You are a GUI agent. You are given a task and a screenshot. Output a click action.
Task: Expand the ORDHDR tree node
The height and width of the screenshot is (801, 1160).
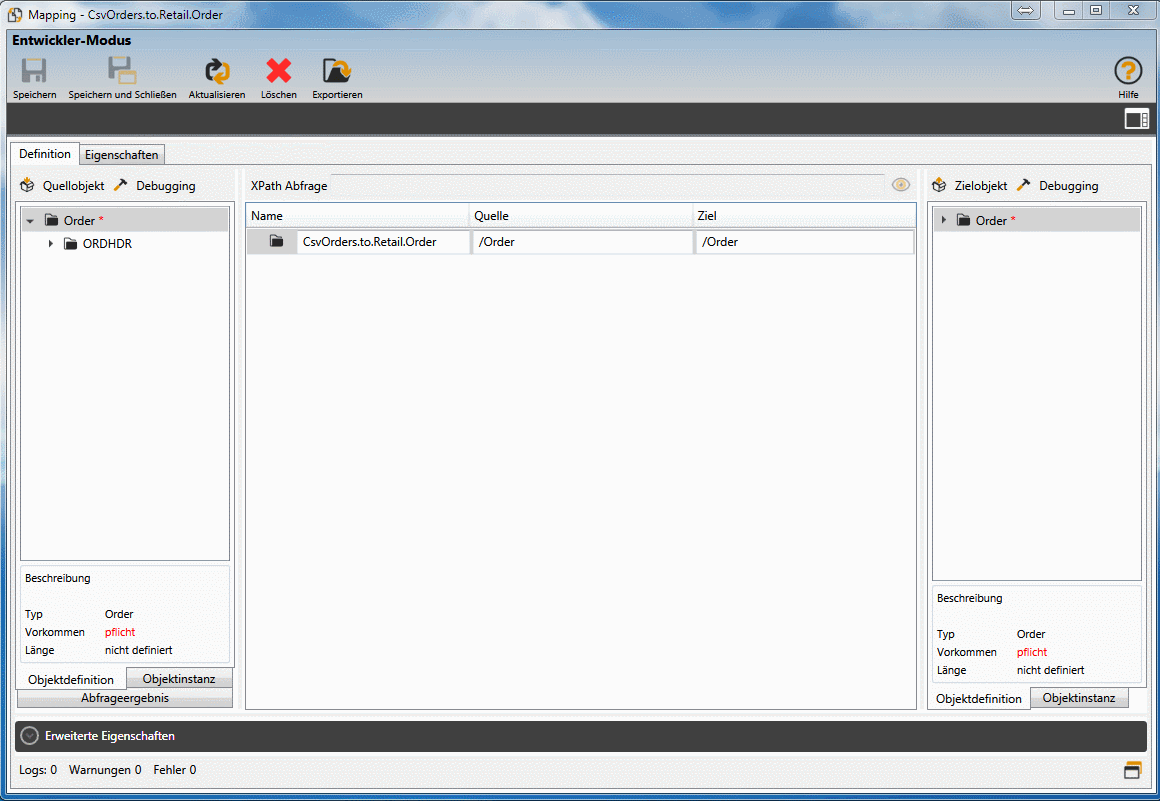[x=51, y=244]
